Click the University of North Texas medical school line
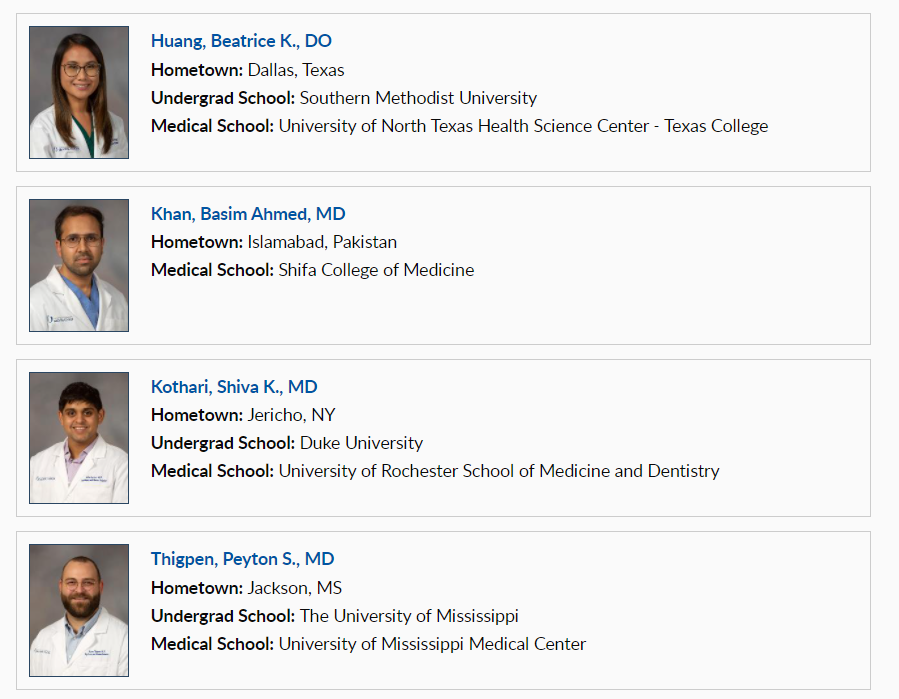This screenshot has height=699, width=899. tap(523, 126)
